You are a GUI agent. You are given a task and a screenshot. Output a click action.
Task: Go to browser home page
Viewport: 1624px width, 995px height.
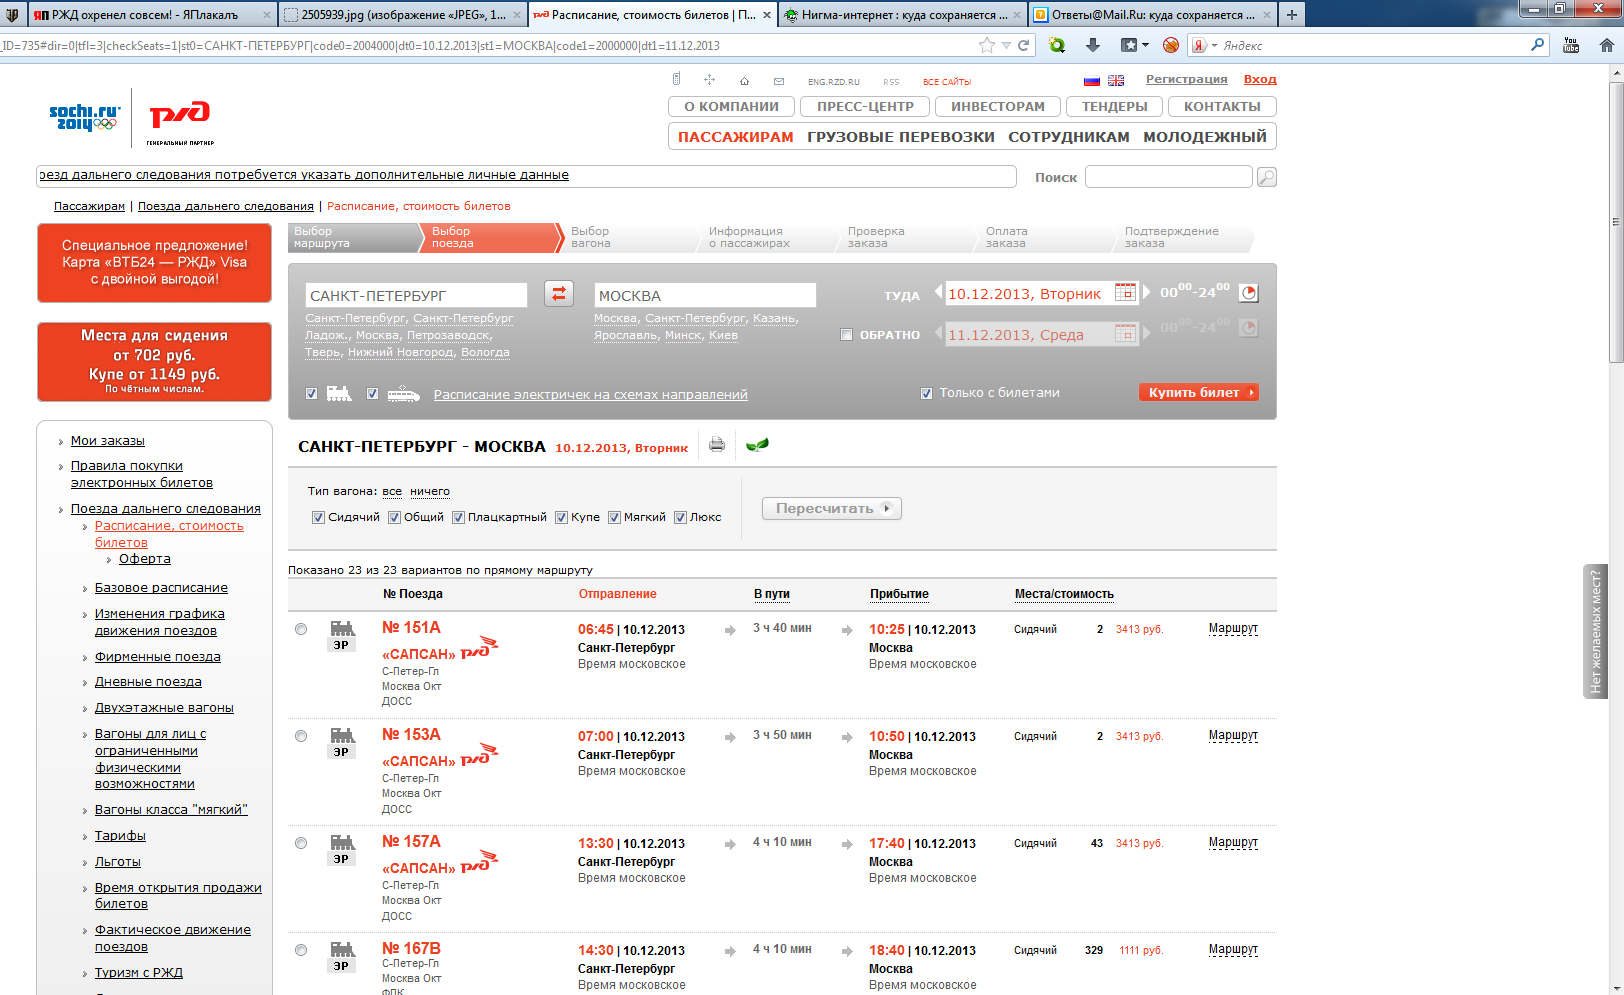point(1607,45)
